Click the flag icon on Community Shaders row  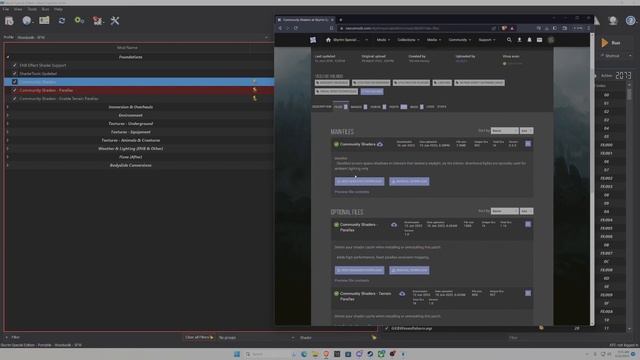click(x=255, y=82)
